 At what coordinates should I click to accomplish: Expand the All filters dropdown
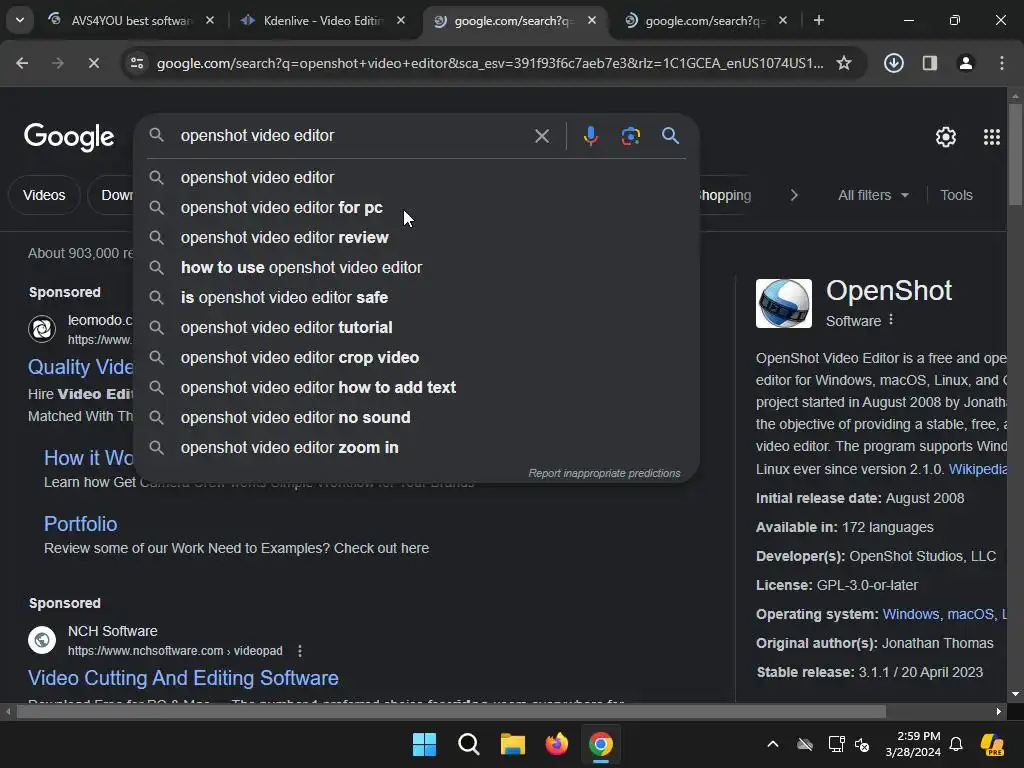tap(873, 195)
